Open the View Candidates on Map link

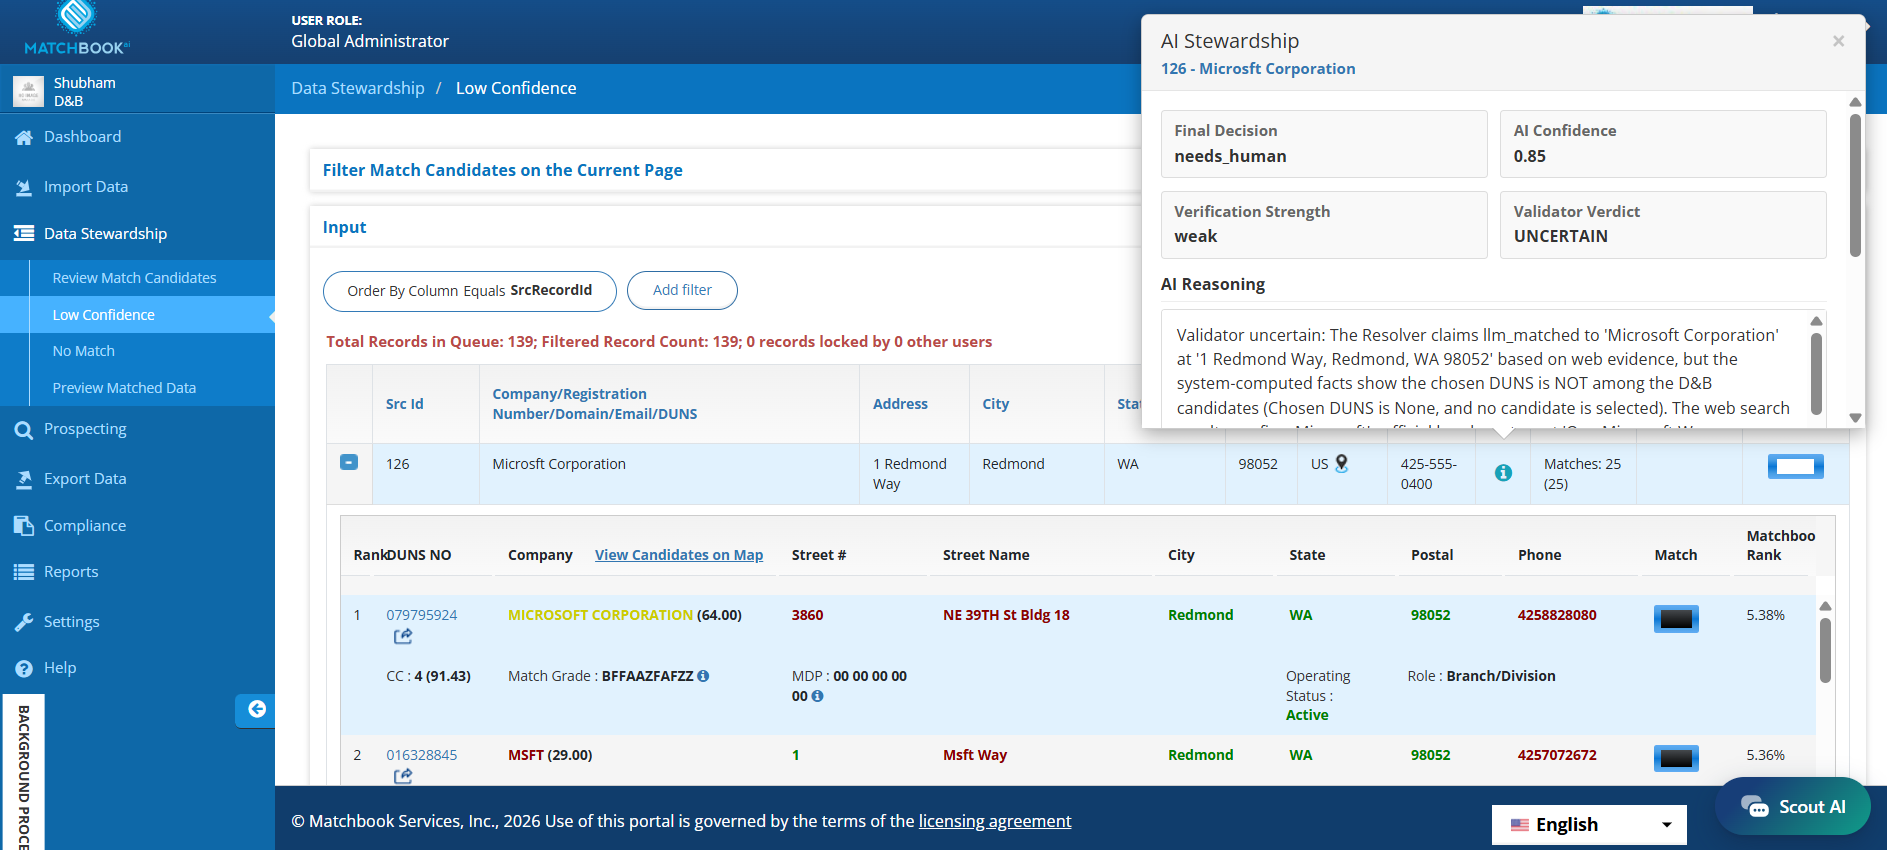point(679,555)
